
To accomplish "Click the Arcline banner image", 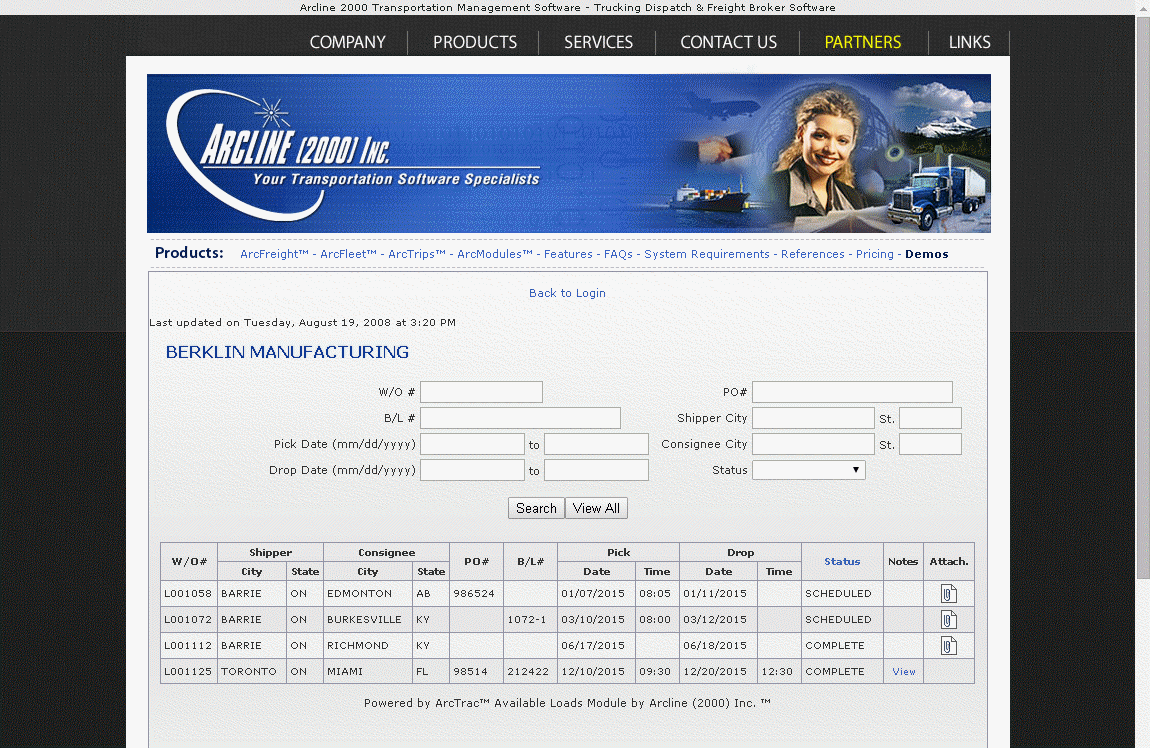I will click(x=568, y=153).
